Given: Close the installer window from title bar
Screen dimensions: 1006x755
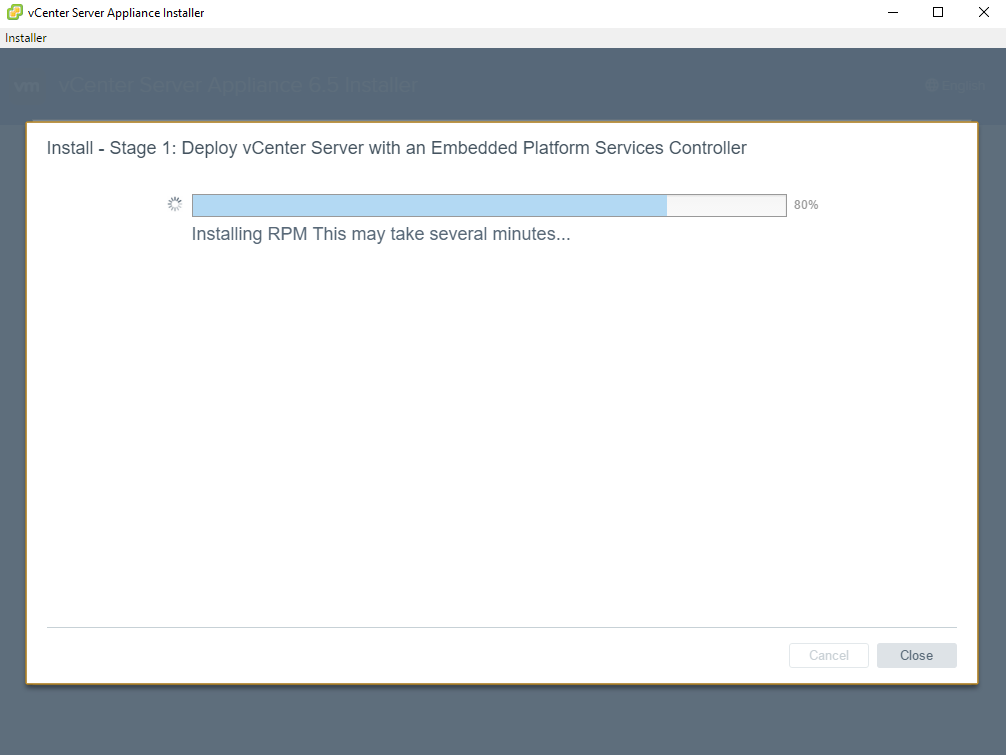Looking at the screenshot, I should [x=984, y=13].
